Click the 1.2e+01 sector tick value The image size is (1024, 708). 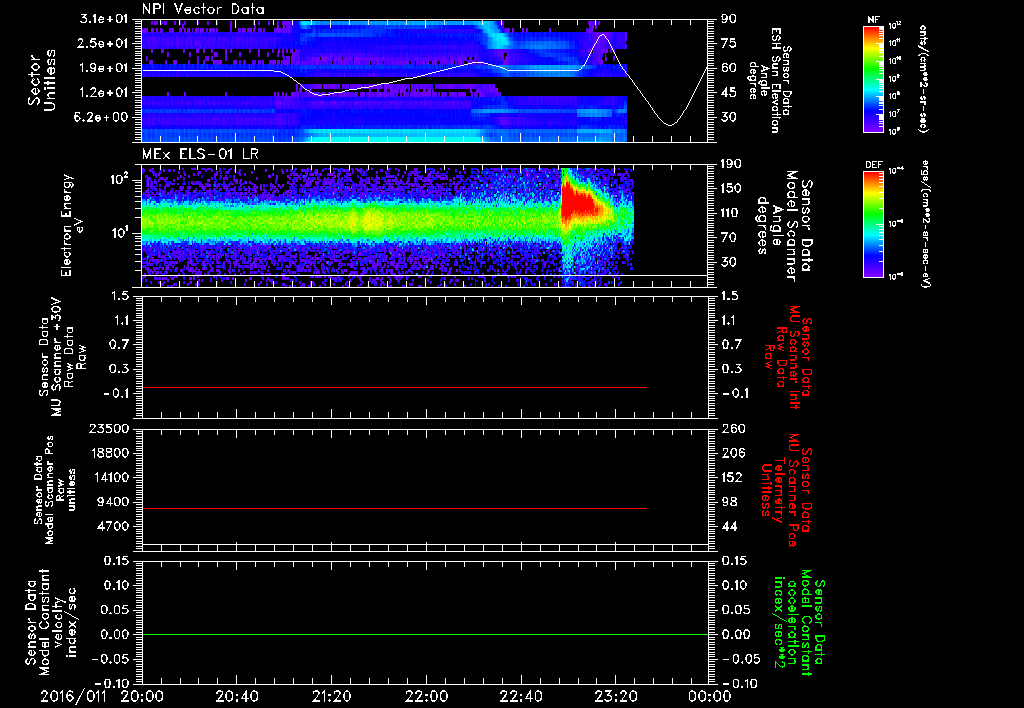(104, 93)
